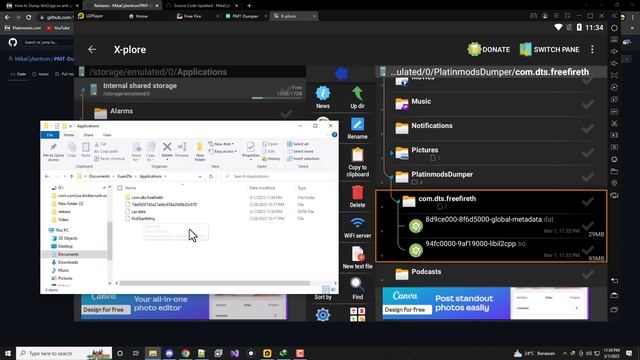Create a New text file in X-plore
Viewport: 640px width, 360px height.
coord(357,257)
